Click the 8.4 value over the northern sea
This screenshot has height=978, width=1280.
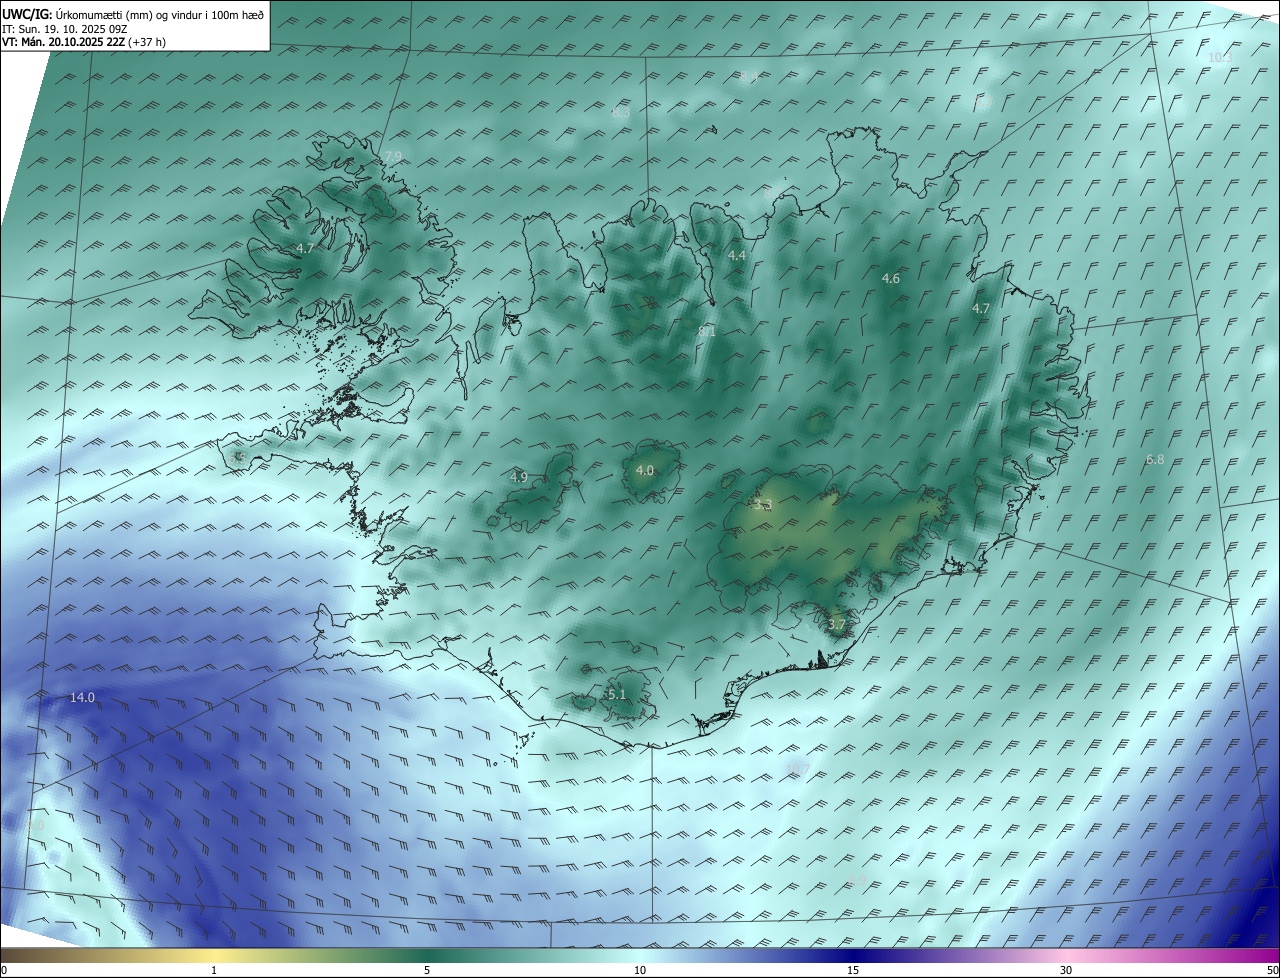[749, 77]
